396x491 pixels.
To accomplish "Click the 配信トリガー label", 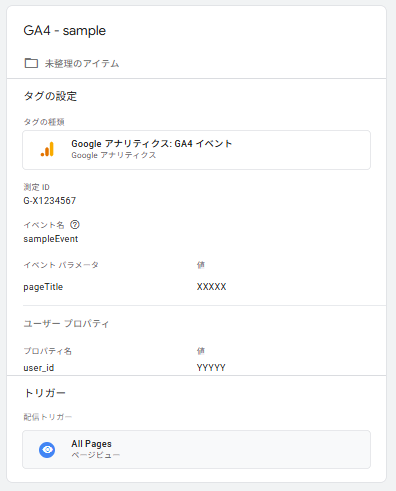I will (48, 417).
